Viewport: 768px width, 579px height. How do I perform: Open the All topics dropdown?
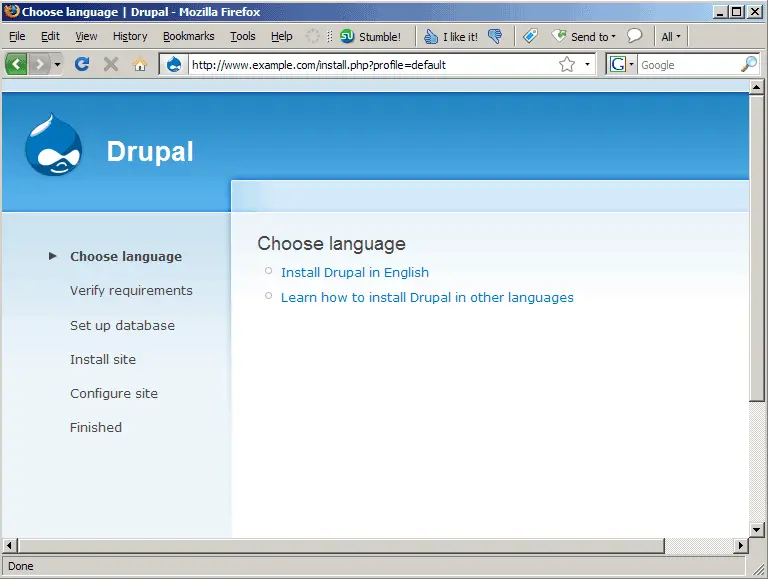671,37
